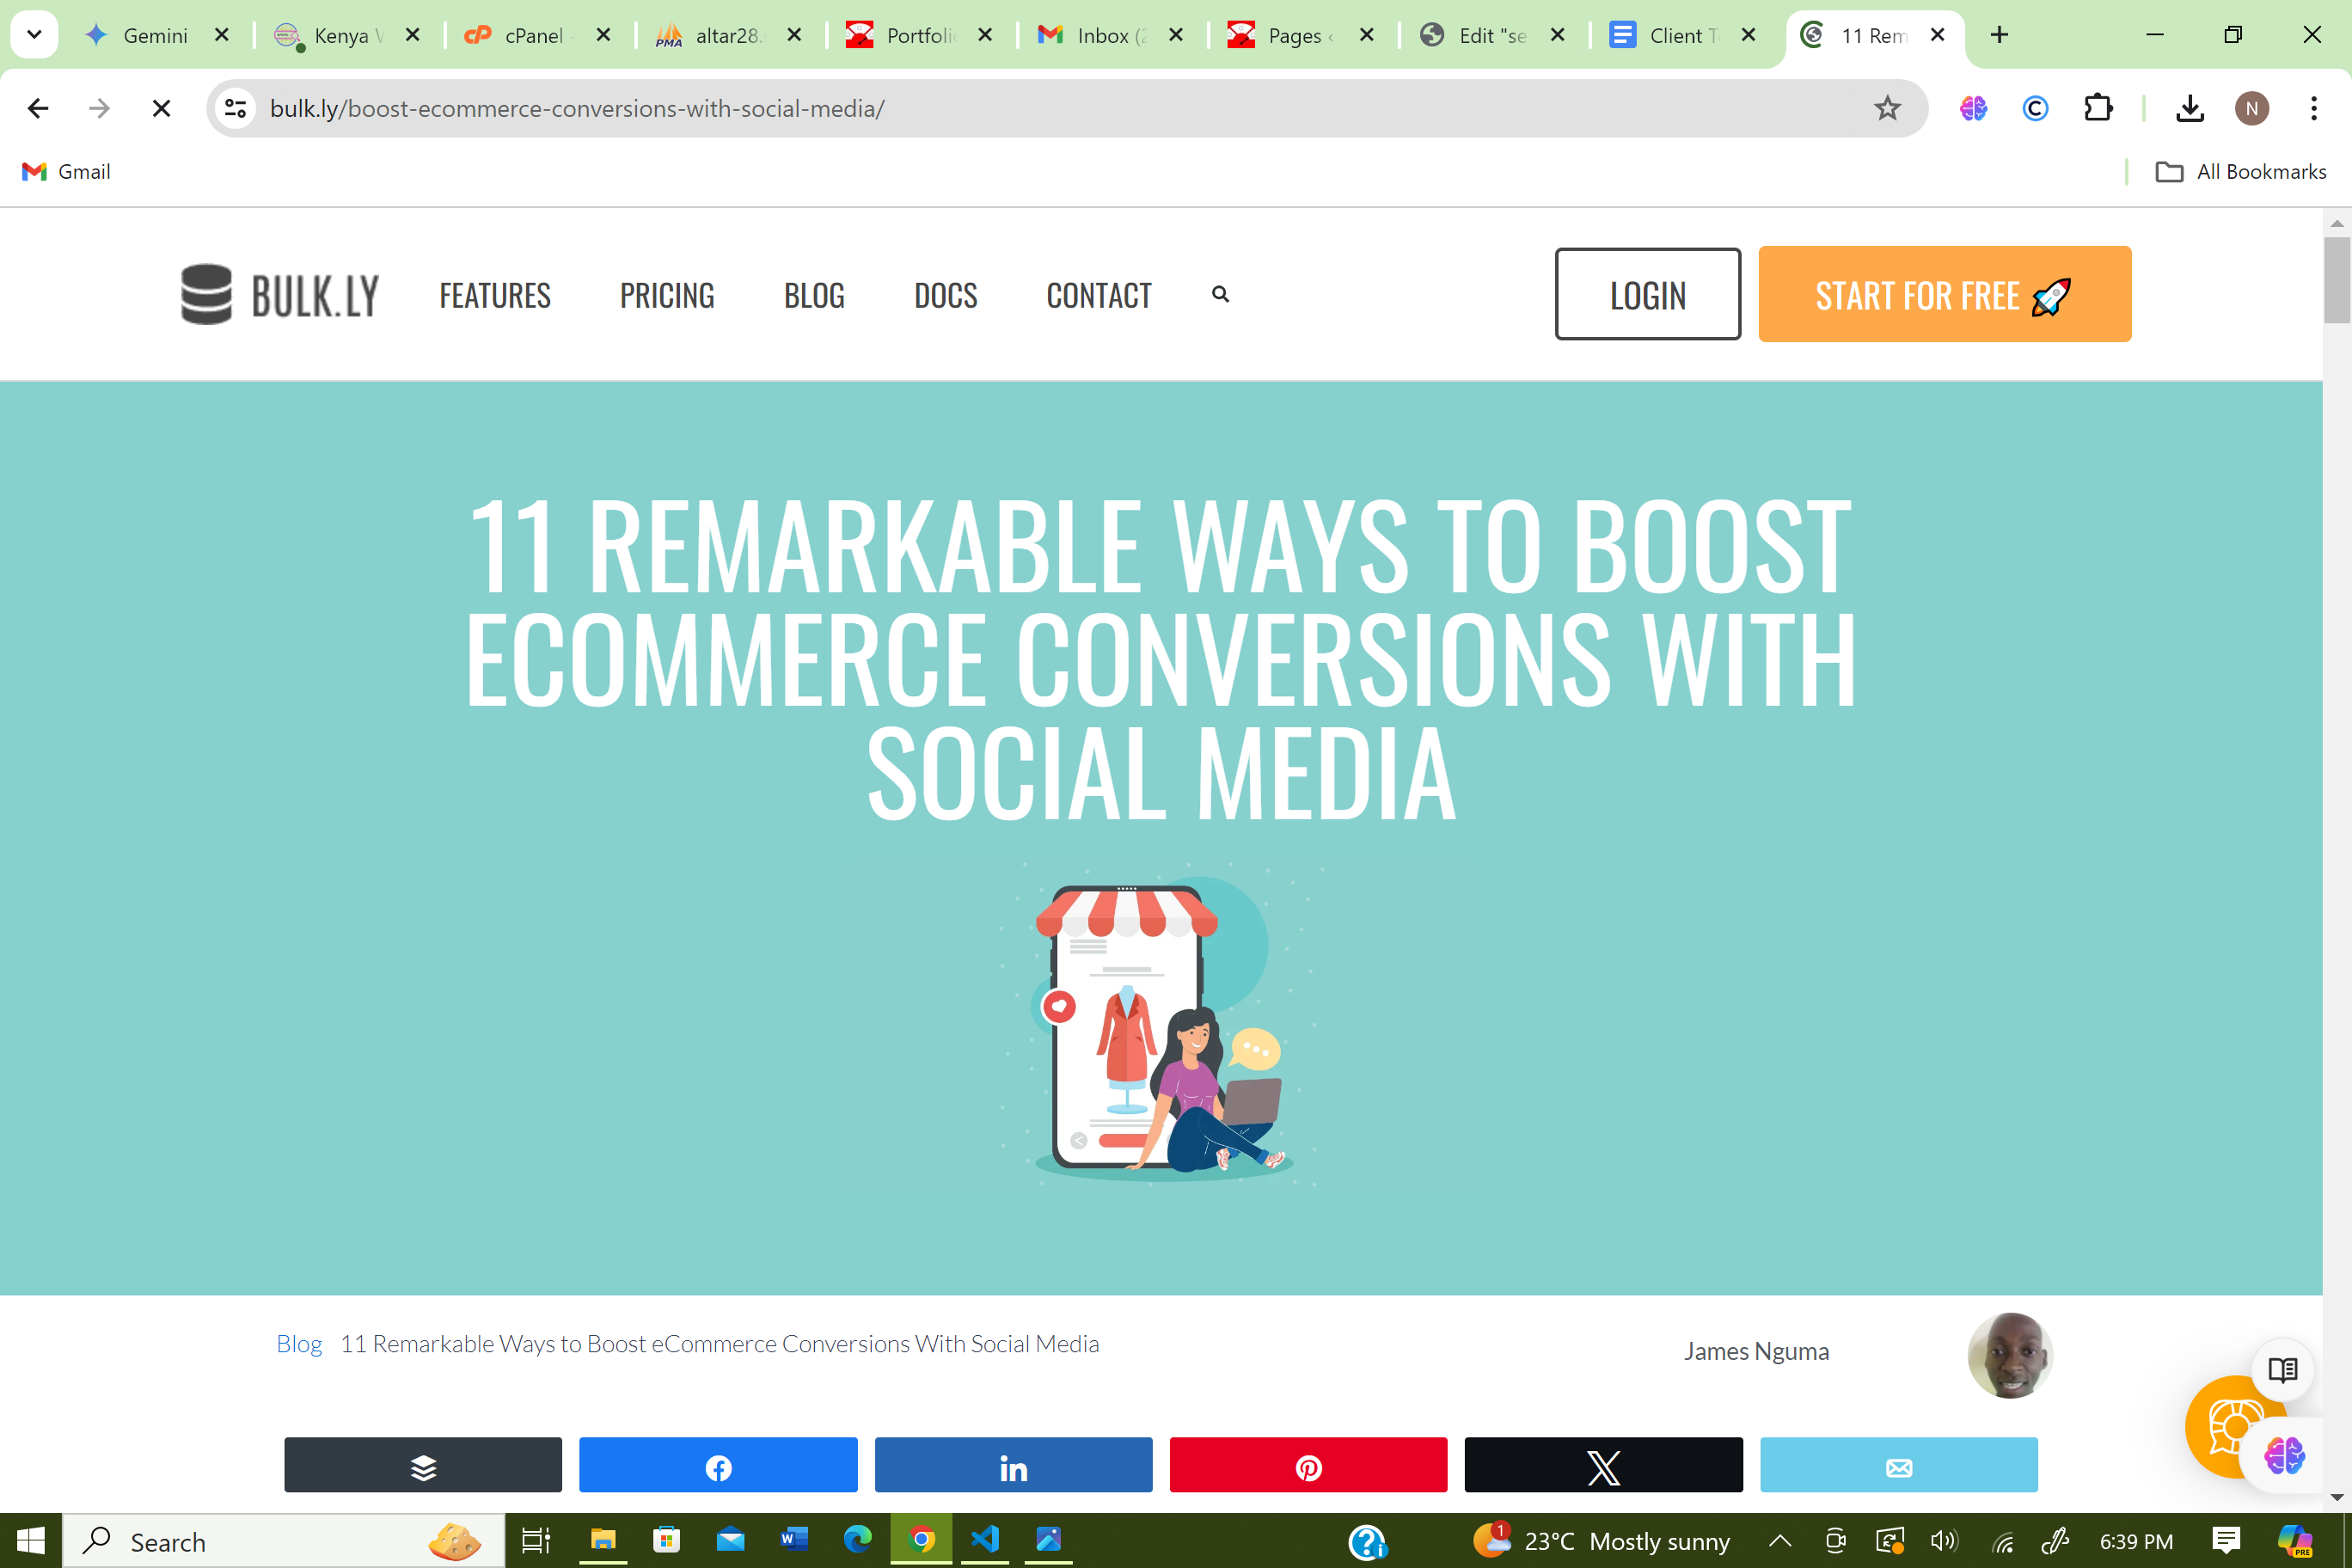Click the START FOR FREE button
This screenshot has width=2352, height=1568.
(x=1944, y=294)
